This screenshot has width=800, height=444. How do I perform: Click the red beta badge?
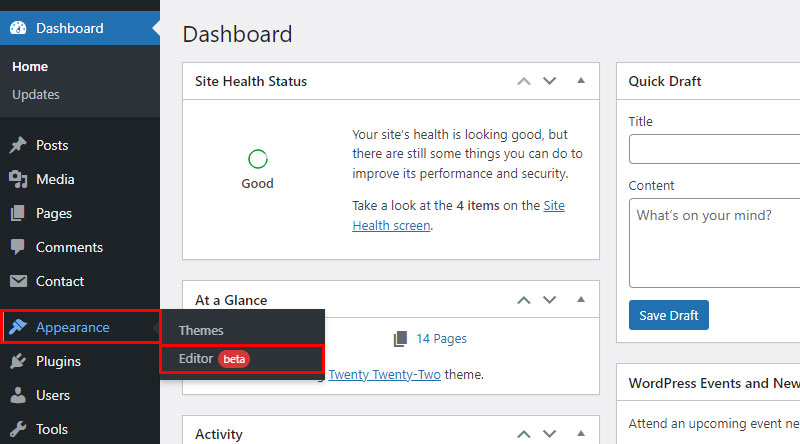click(x=234, y=359)
